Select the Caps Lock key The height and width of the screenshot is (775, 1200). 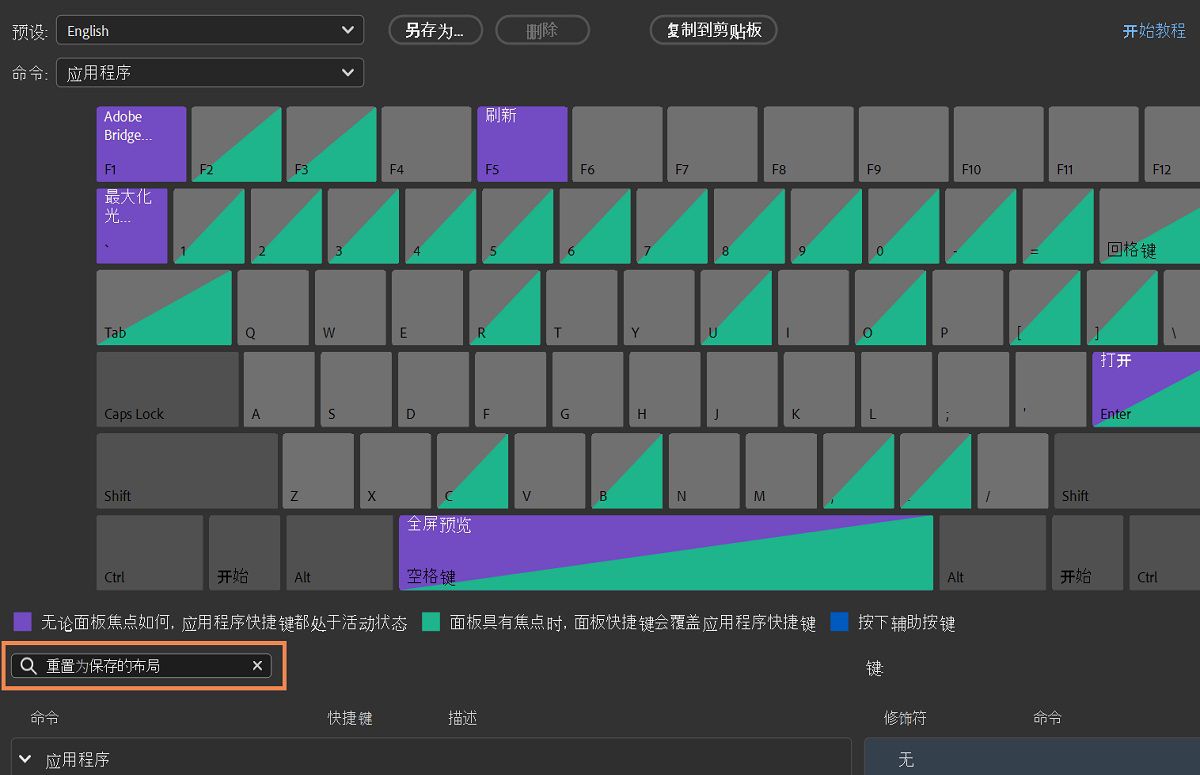[168, 389]
